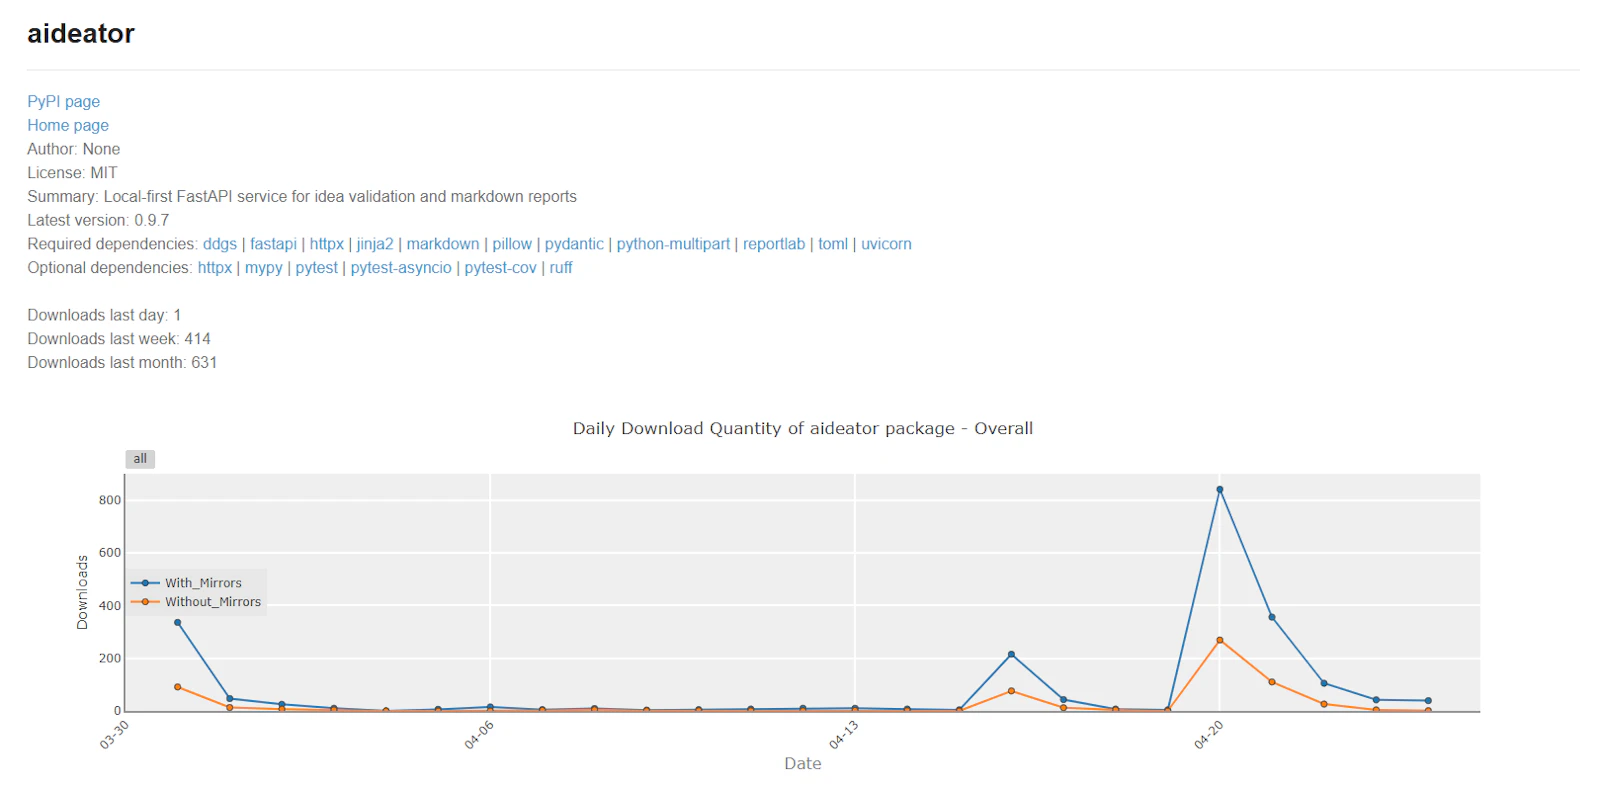Viewport: 1600px width, 788px height.
Task: Open the PyPI page link
Action: pyautogui.click(x=63, y=101)
